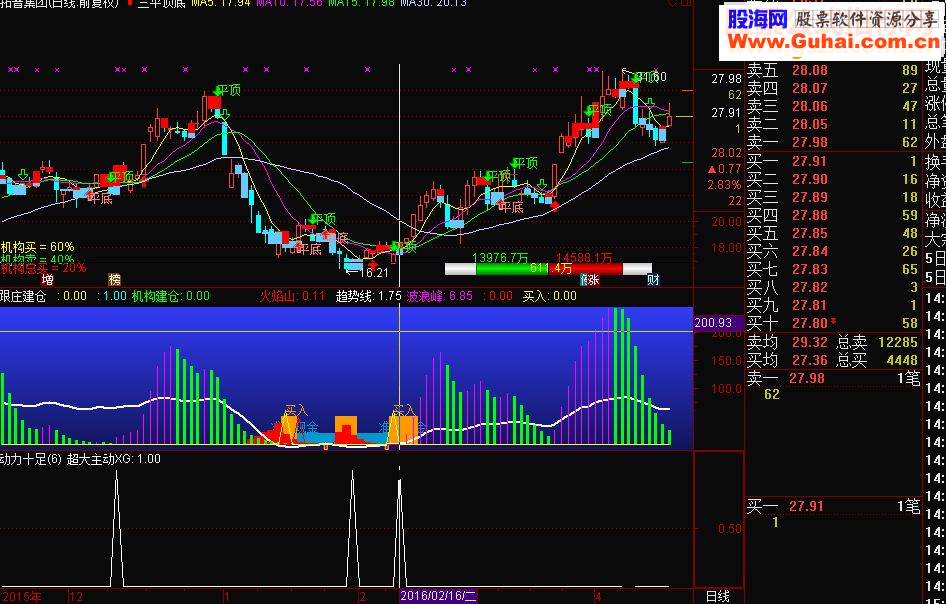Click the 买均 average value 27.36

click(x=810, y=360)
